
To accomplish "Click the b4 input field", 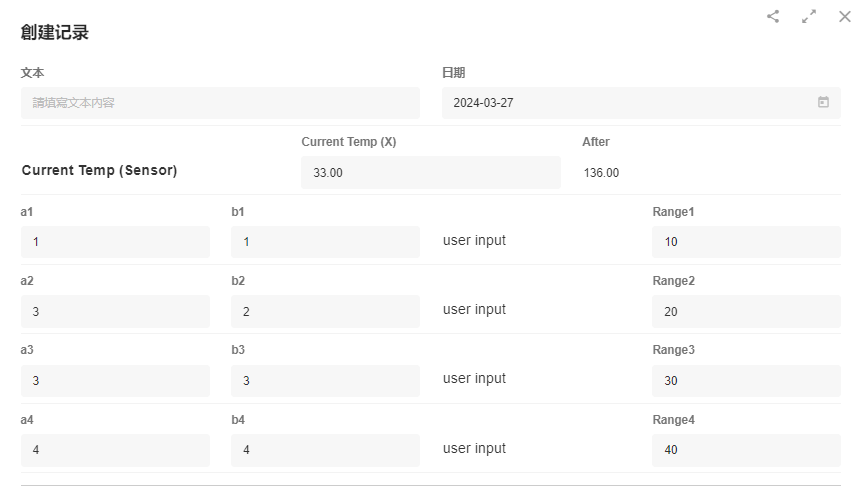I will click(325, 450).
